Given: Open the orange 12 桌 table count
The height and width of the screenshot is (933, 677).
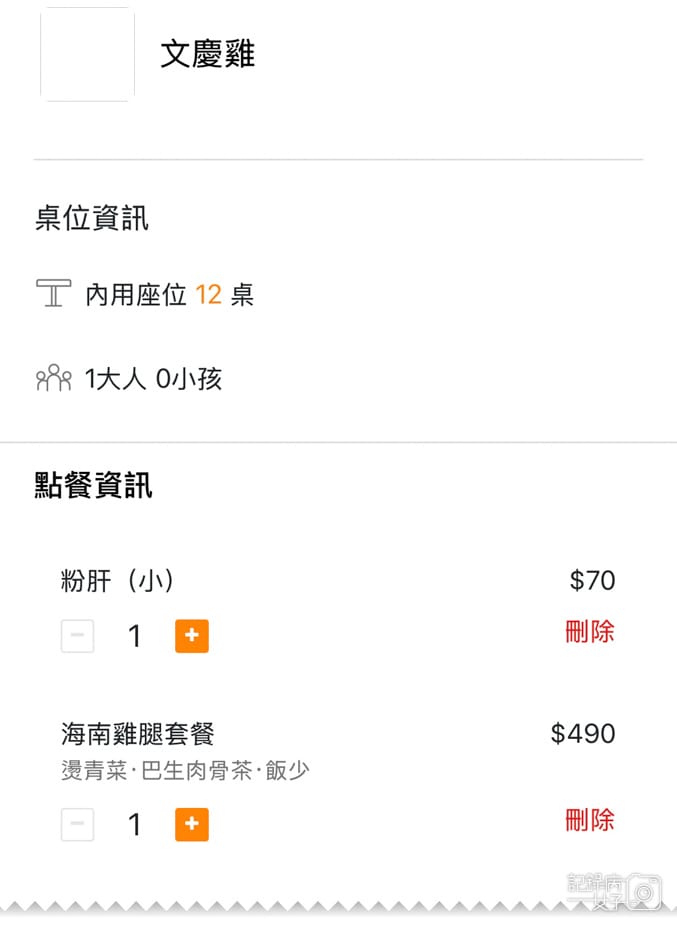Looking at the screenshot, I should (x=214, y=294).
